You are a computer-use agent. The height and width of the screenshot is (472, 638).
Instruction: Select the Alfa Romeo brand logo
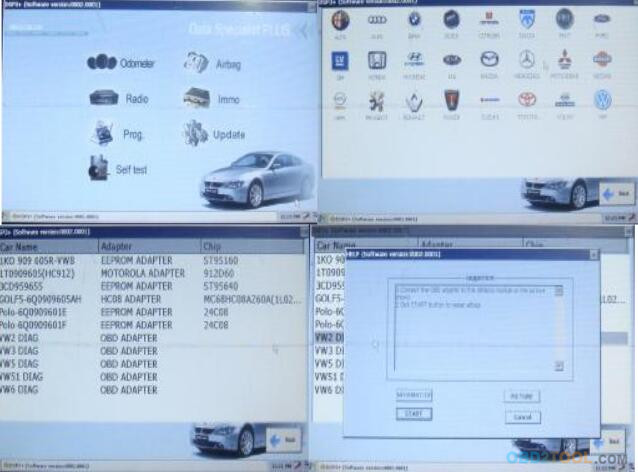[x=340, y=20]
